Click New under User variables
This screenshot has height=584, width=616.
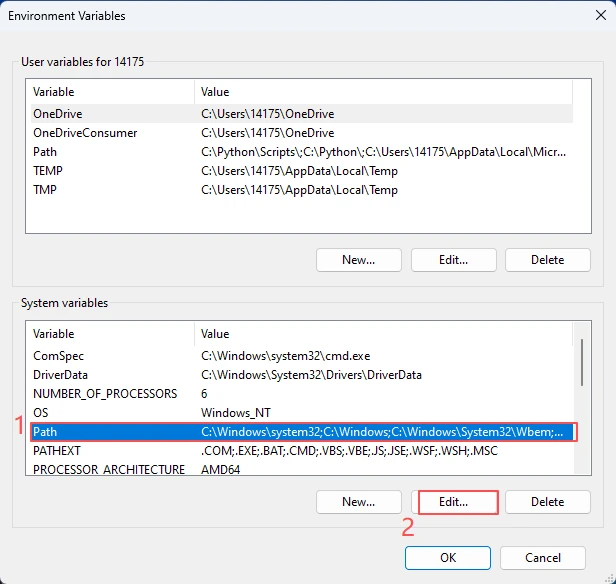point(358,260)
